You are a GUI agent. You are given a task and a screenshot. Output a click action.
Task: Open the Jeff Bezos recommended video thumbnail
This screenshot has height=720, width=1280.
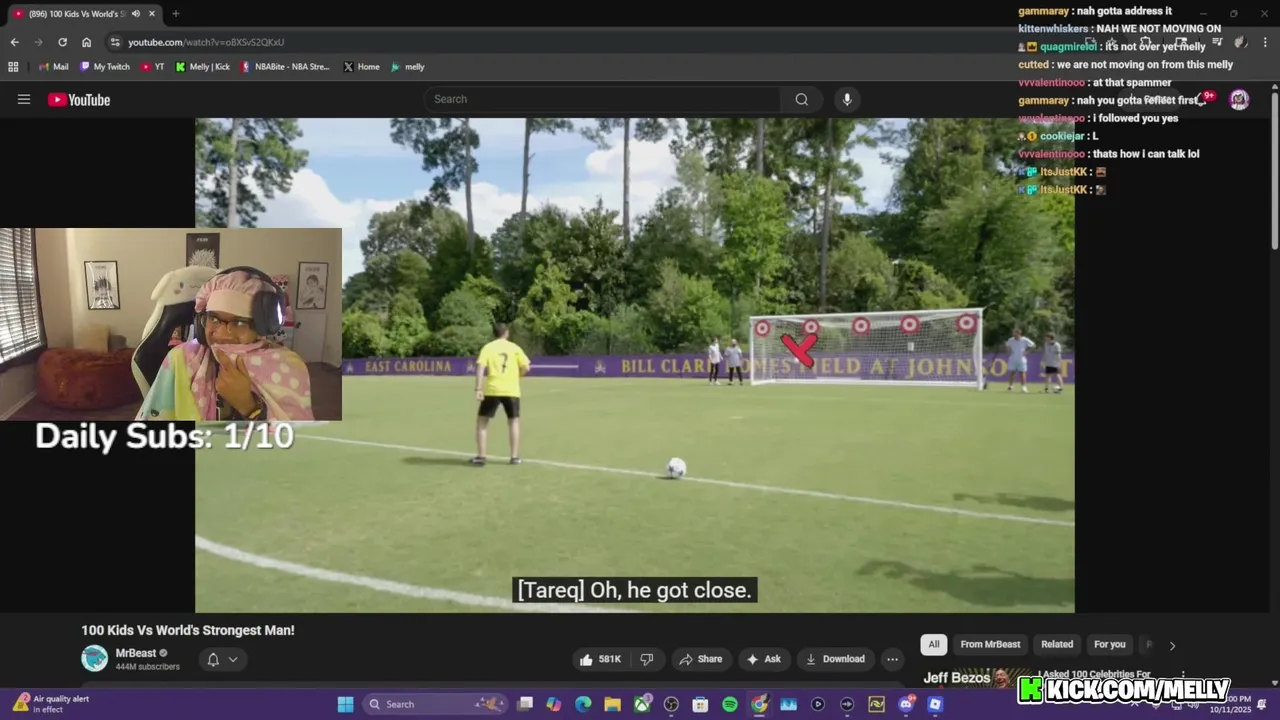pos(975,678)
